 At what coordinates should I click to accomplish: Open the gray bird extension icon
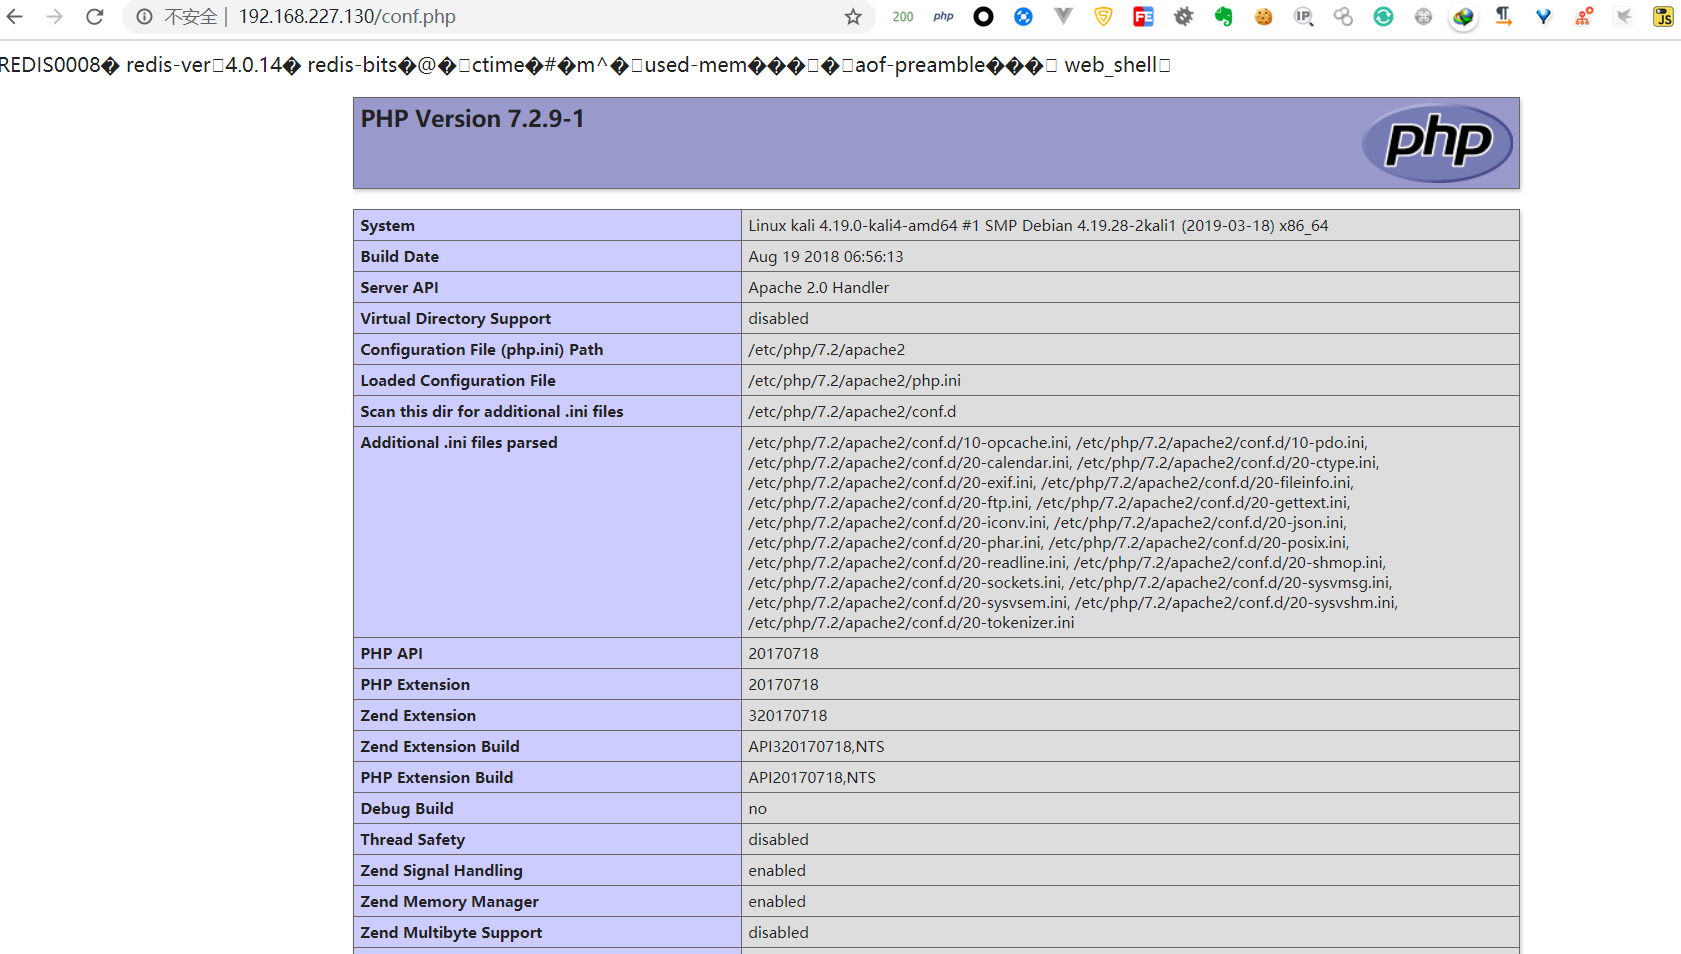1623,17
